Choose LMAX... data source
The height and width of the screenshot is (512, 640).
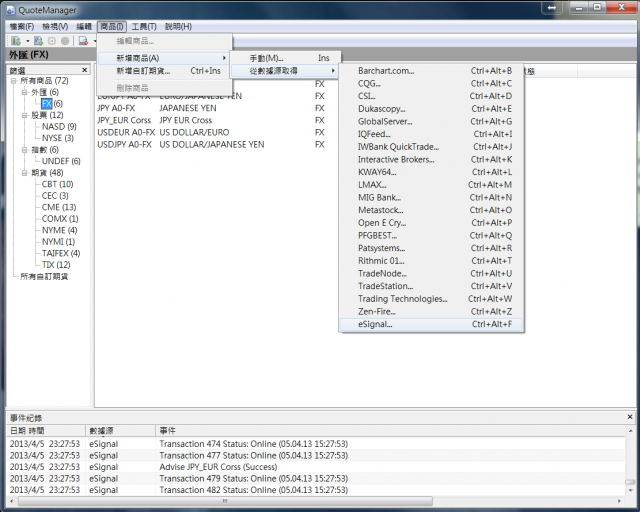point(431,185)
